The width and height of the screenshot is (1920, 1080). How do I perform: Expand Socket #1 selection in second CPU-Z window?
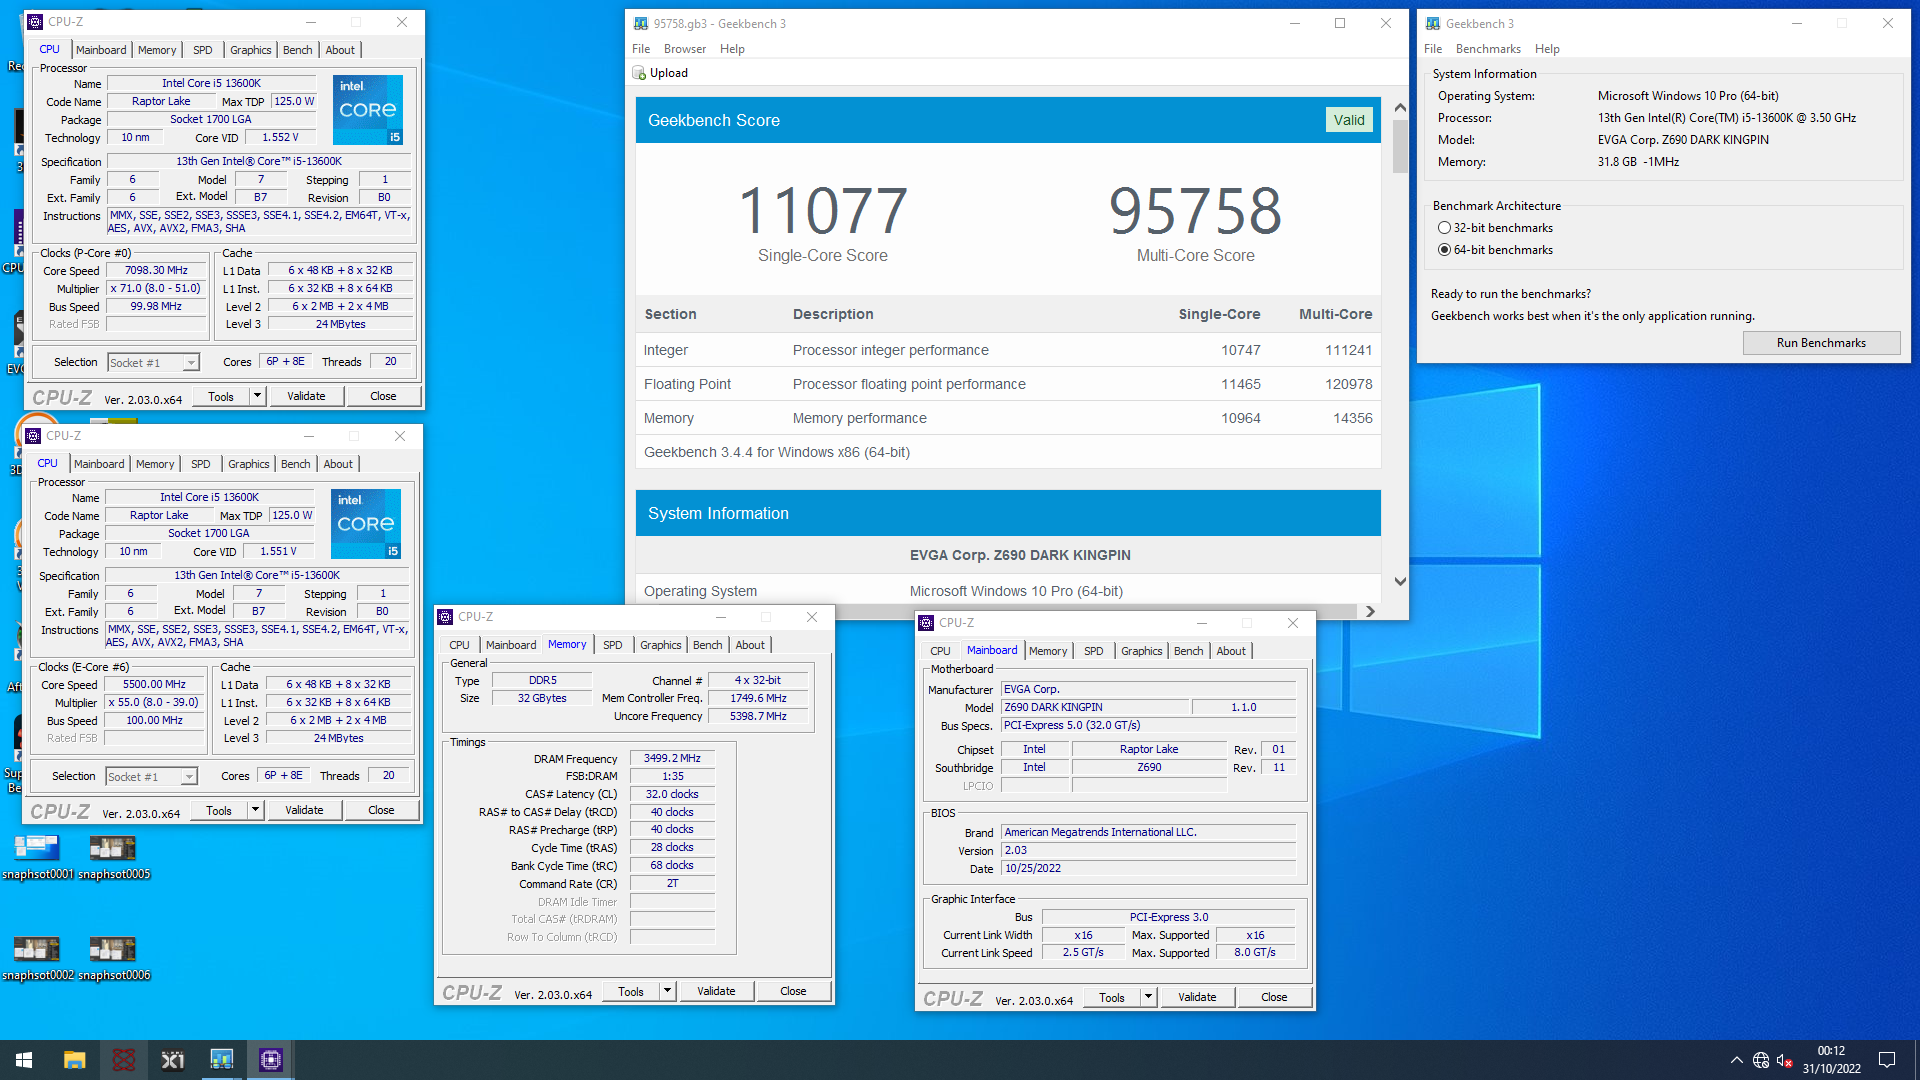point(189,777)
